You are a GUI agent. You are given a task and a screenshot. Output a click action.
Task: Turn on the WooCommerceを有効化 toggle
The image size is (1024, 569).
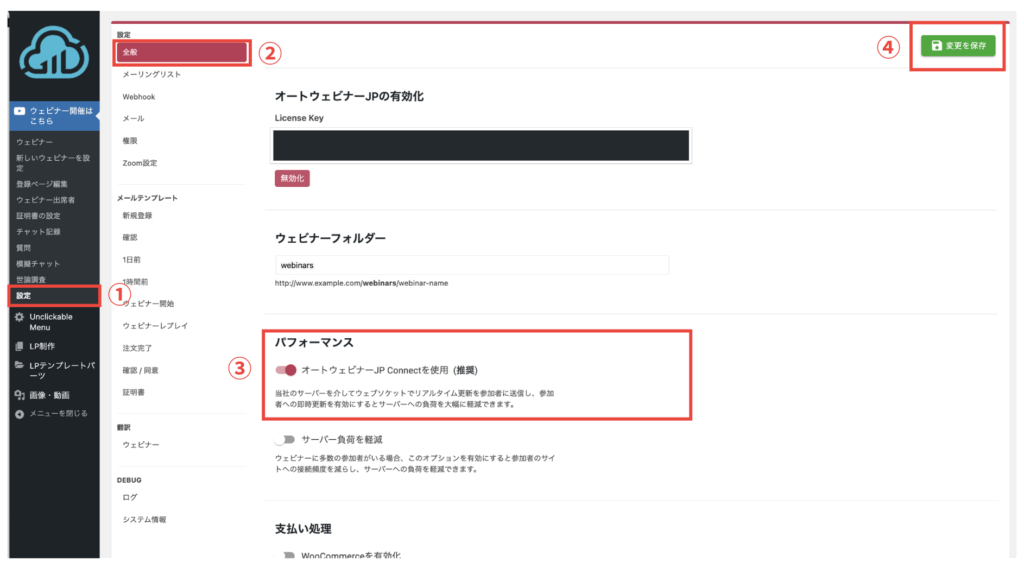pos(286,556)
